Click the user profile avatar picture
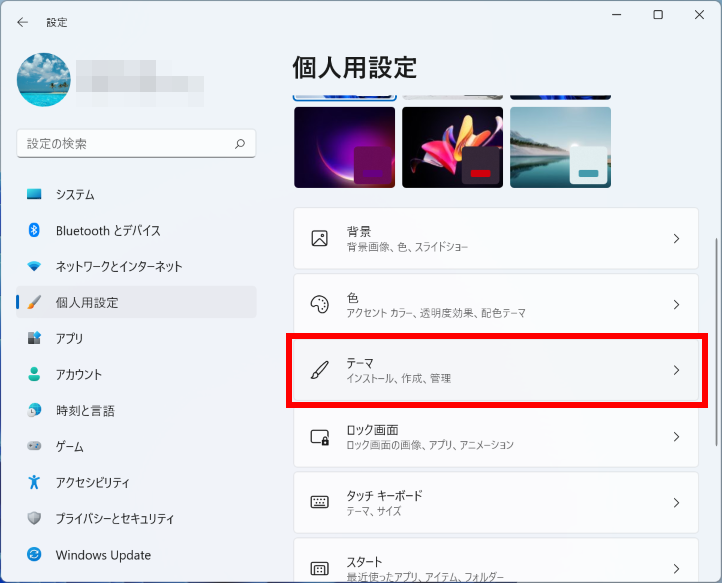The height and width of the screenshot is (583, 722). coord(44,80)
